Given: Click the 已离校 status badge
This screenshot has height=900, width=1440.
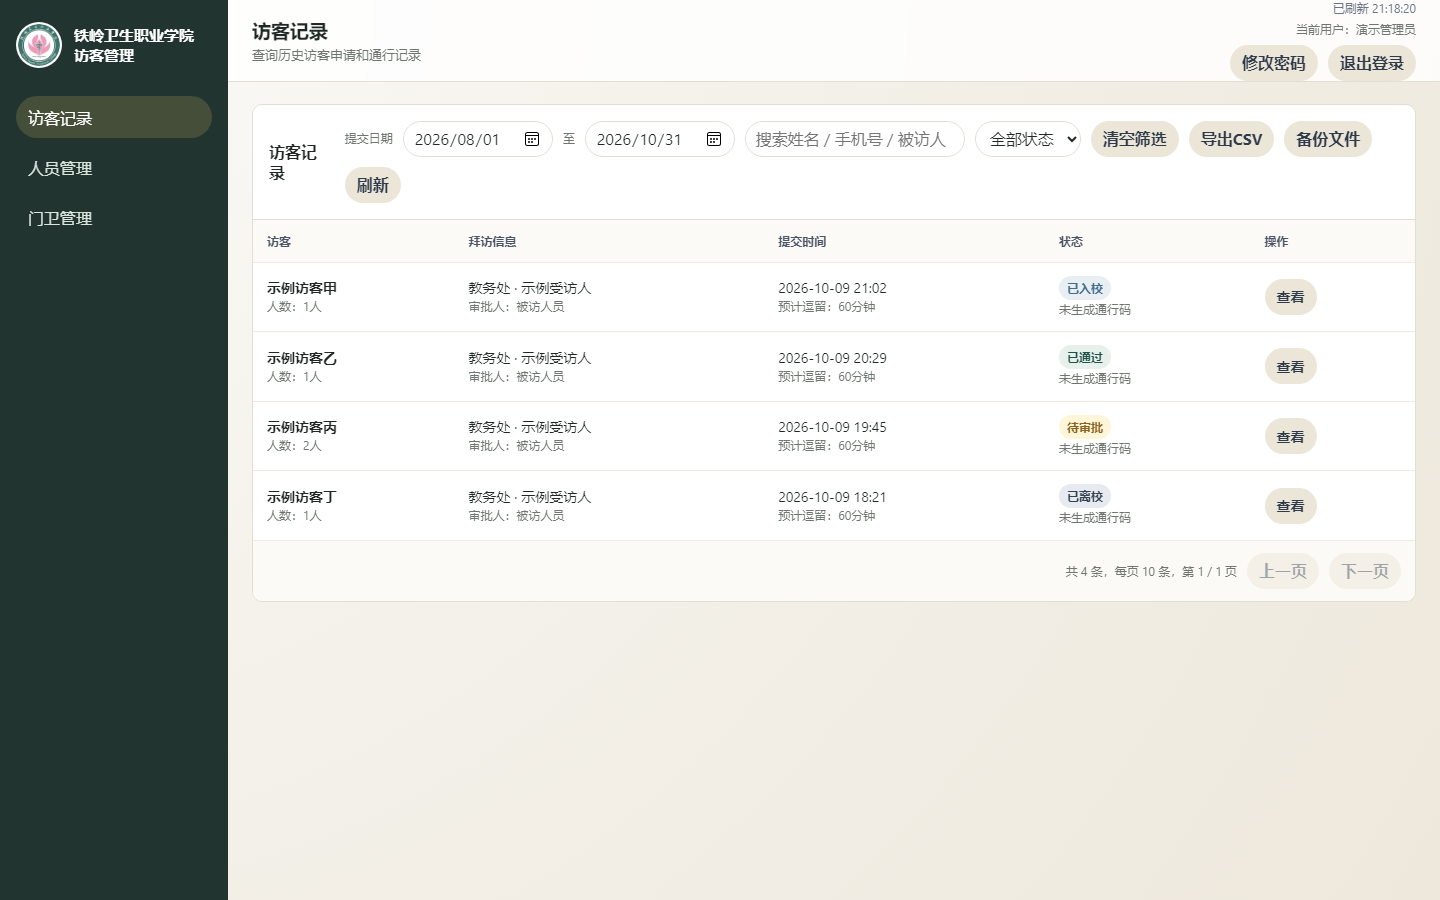Looking at the screenshot, I should [x=1085, y=496].
